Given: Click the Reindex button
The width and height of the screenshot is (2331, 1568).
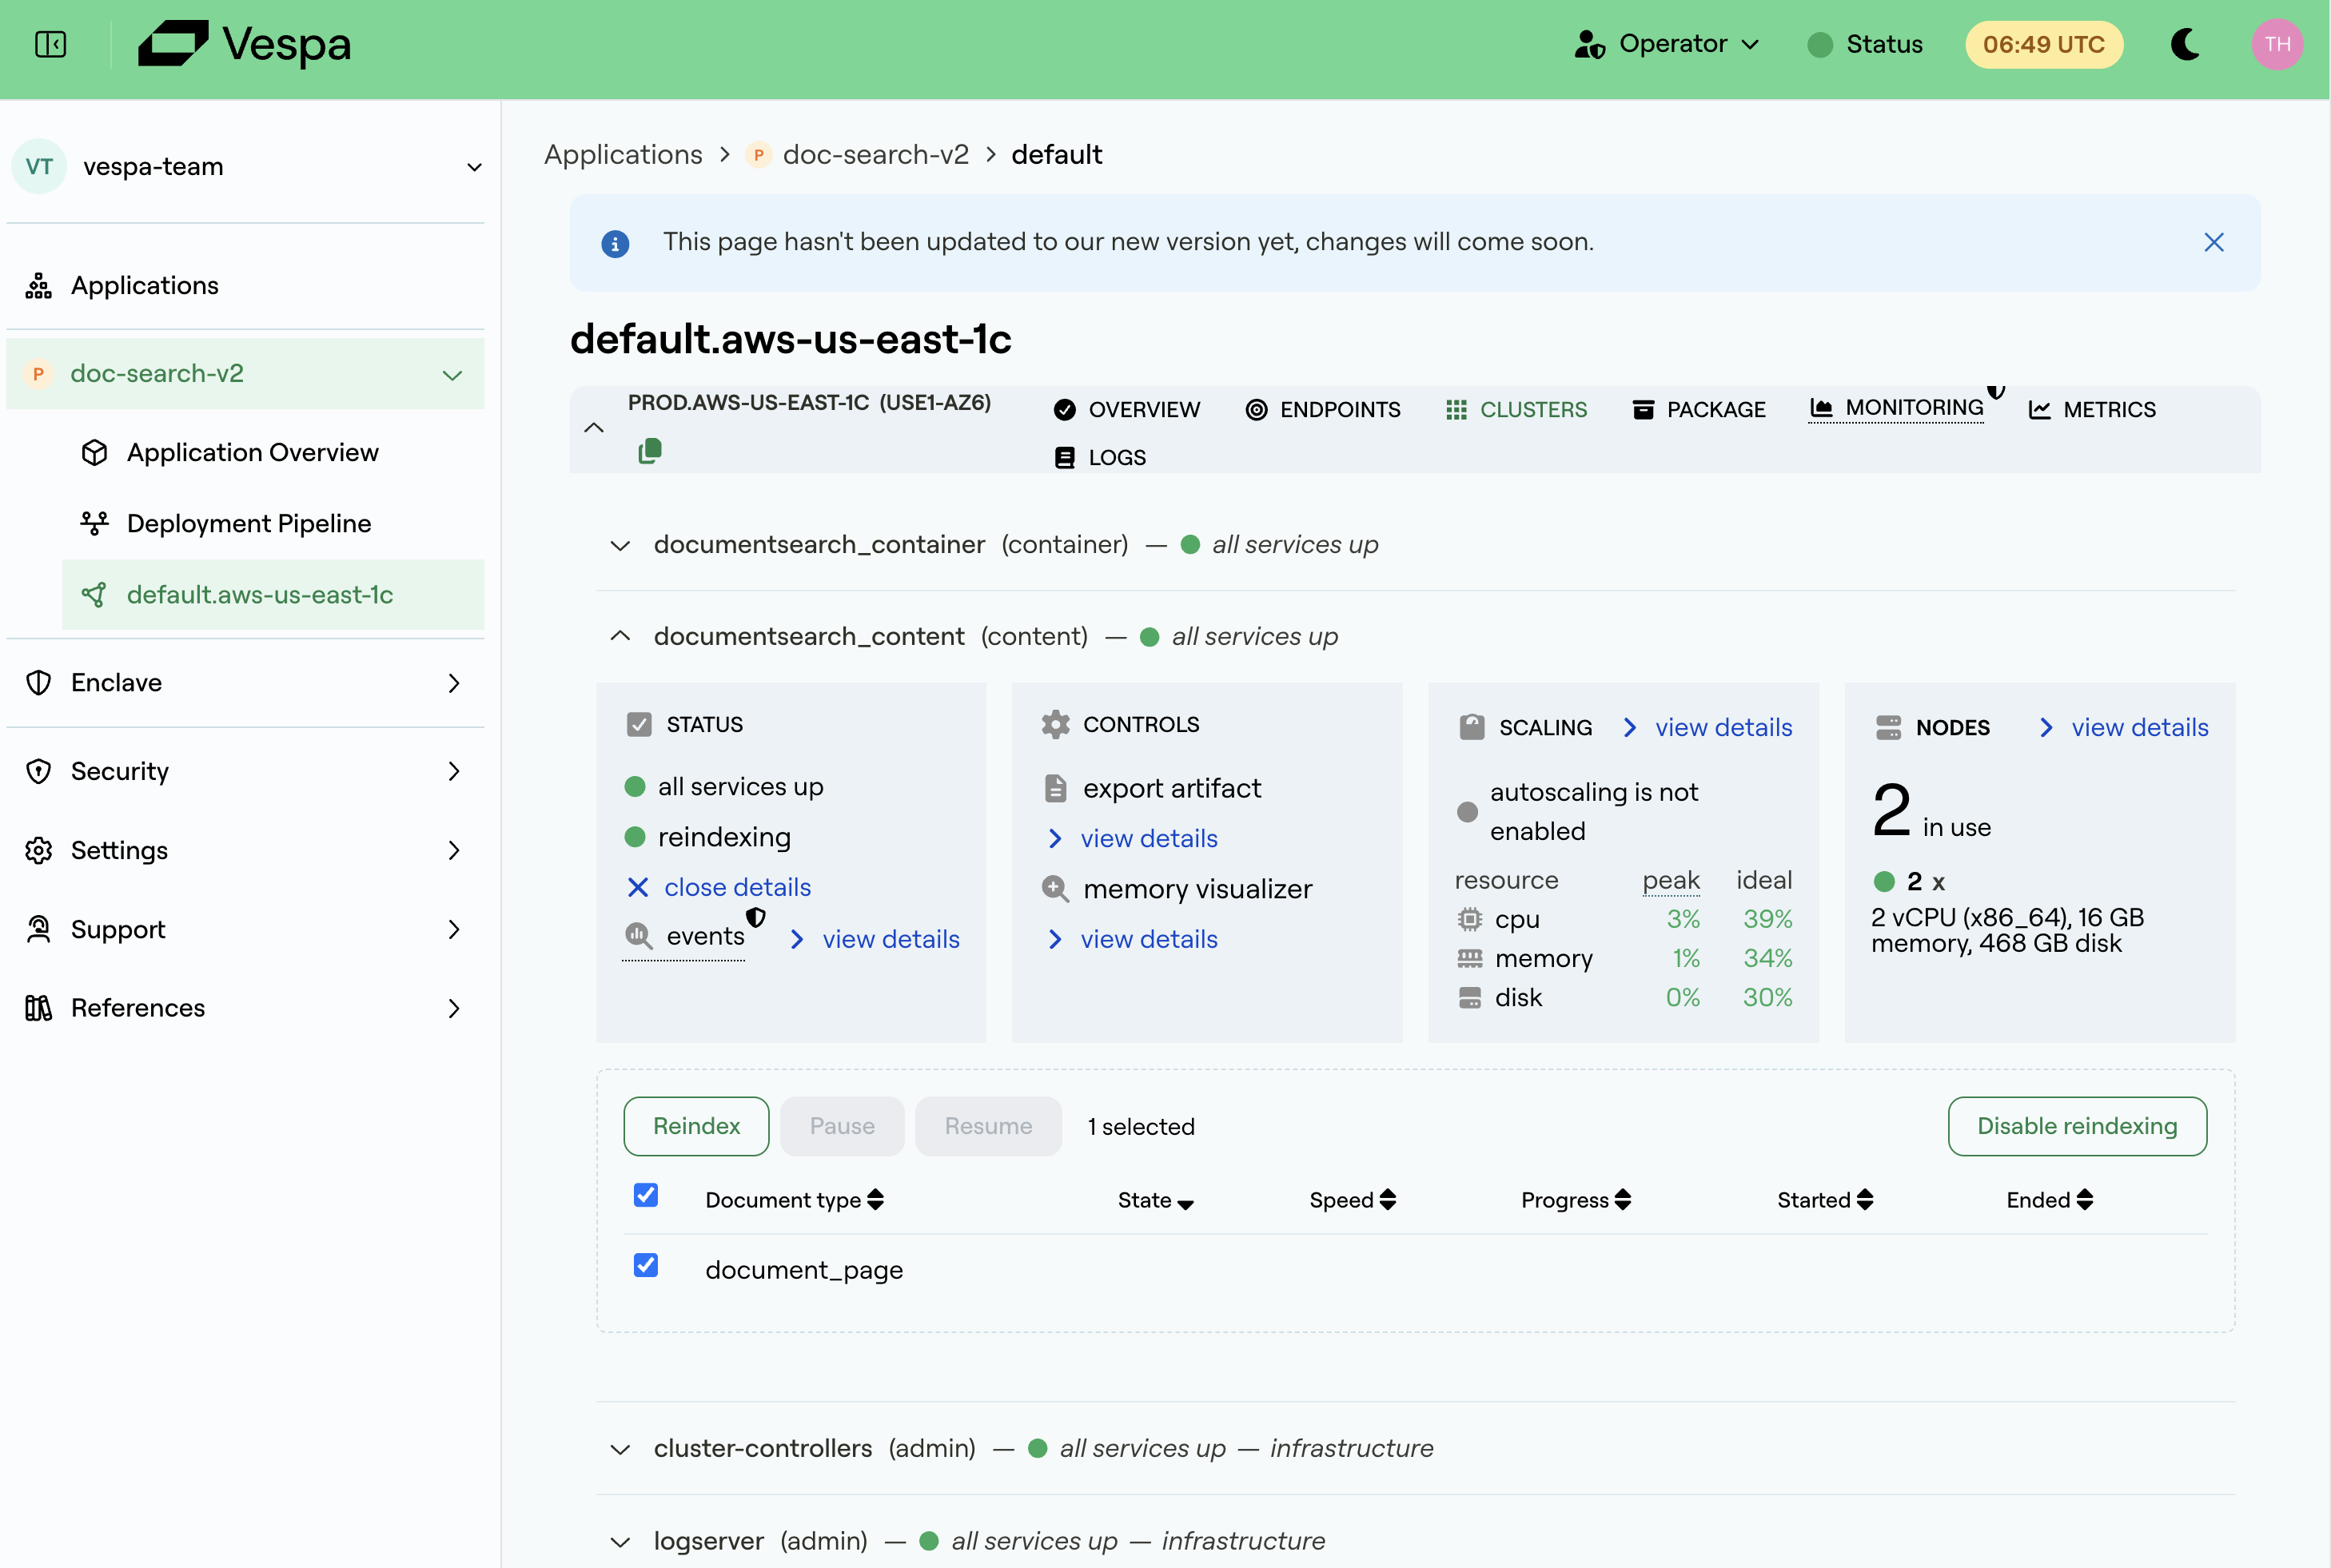Looking at the screenshot, I should pos(696,1126).
